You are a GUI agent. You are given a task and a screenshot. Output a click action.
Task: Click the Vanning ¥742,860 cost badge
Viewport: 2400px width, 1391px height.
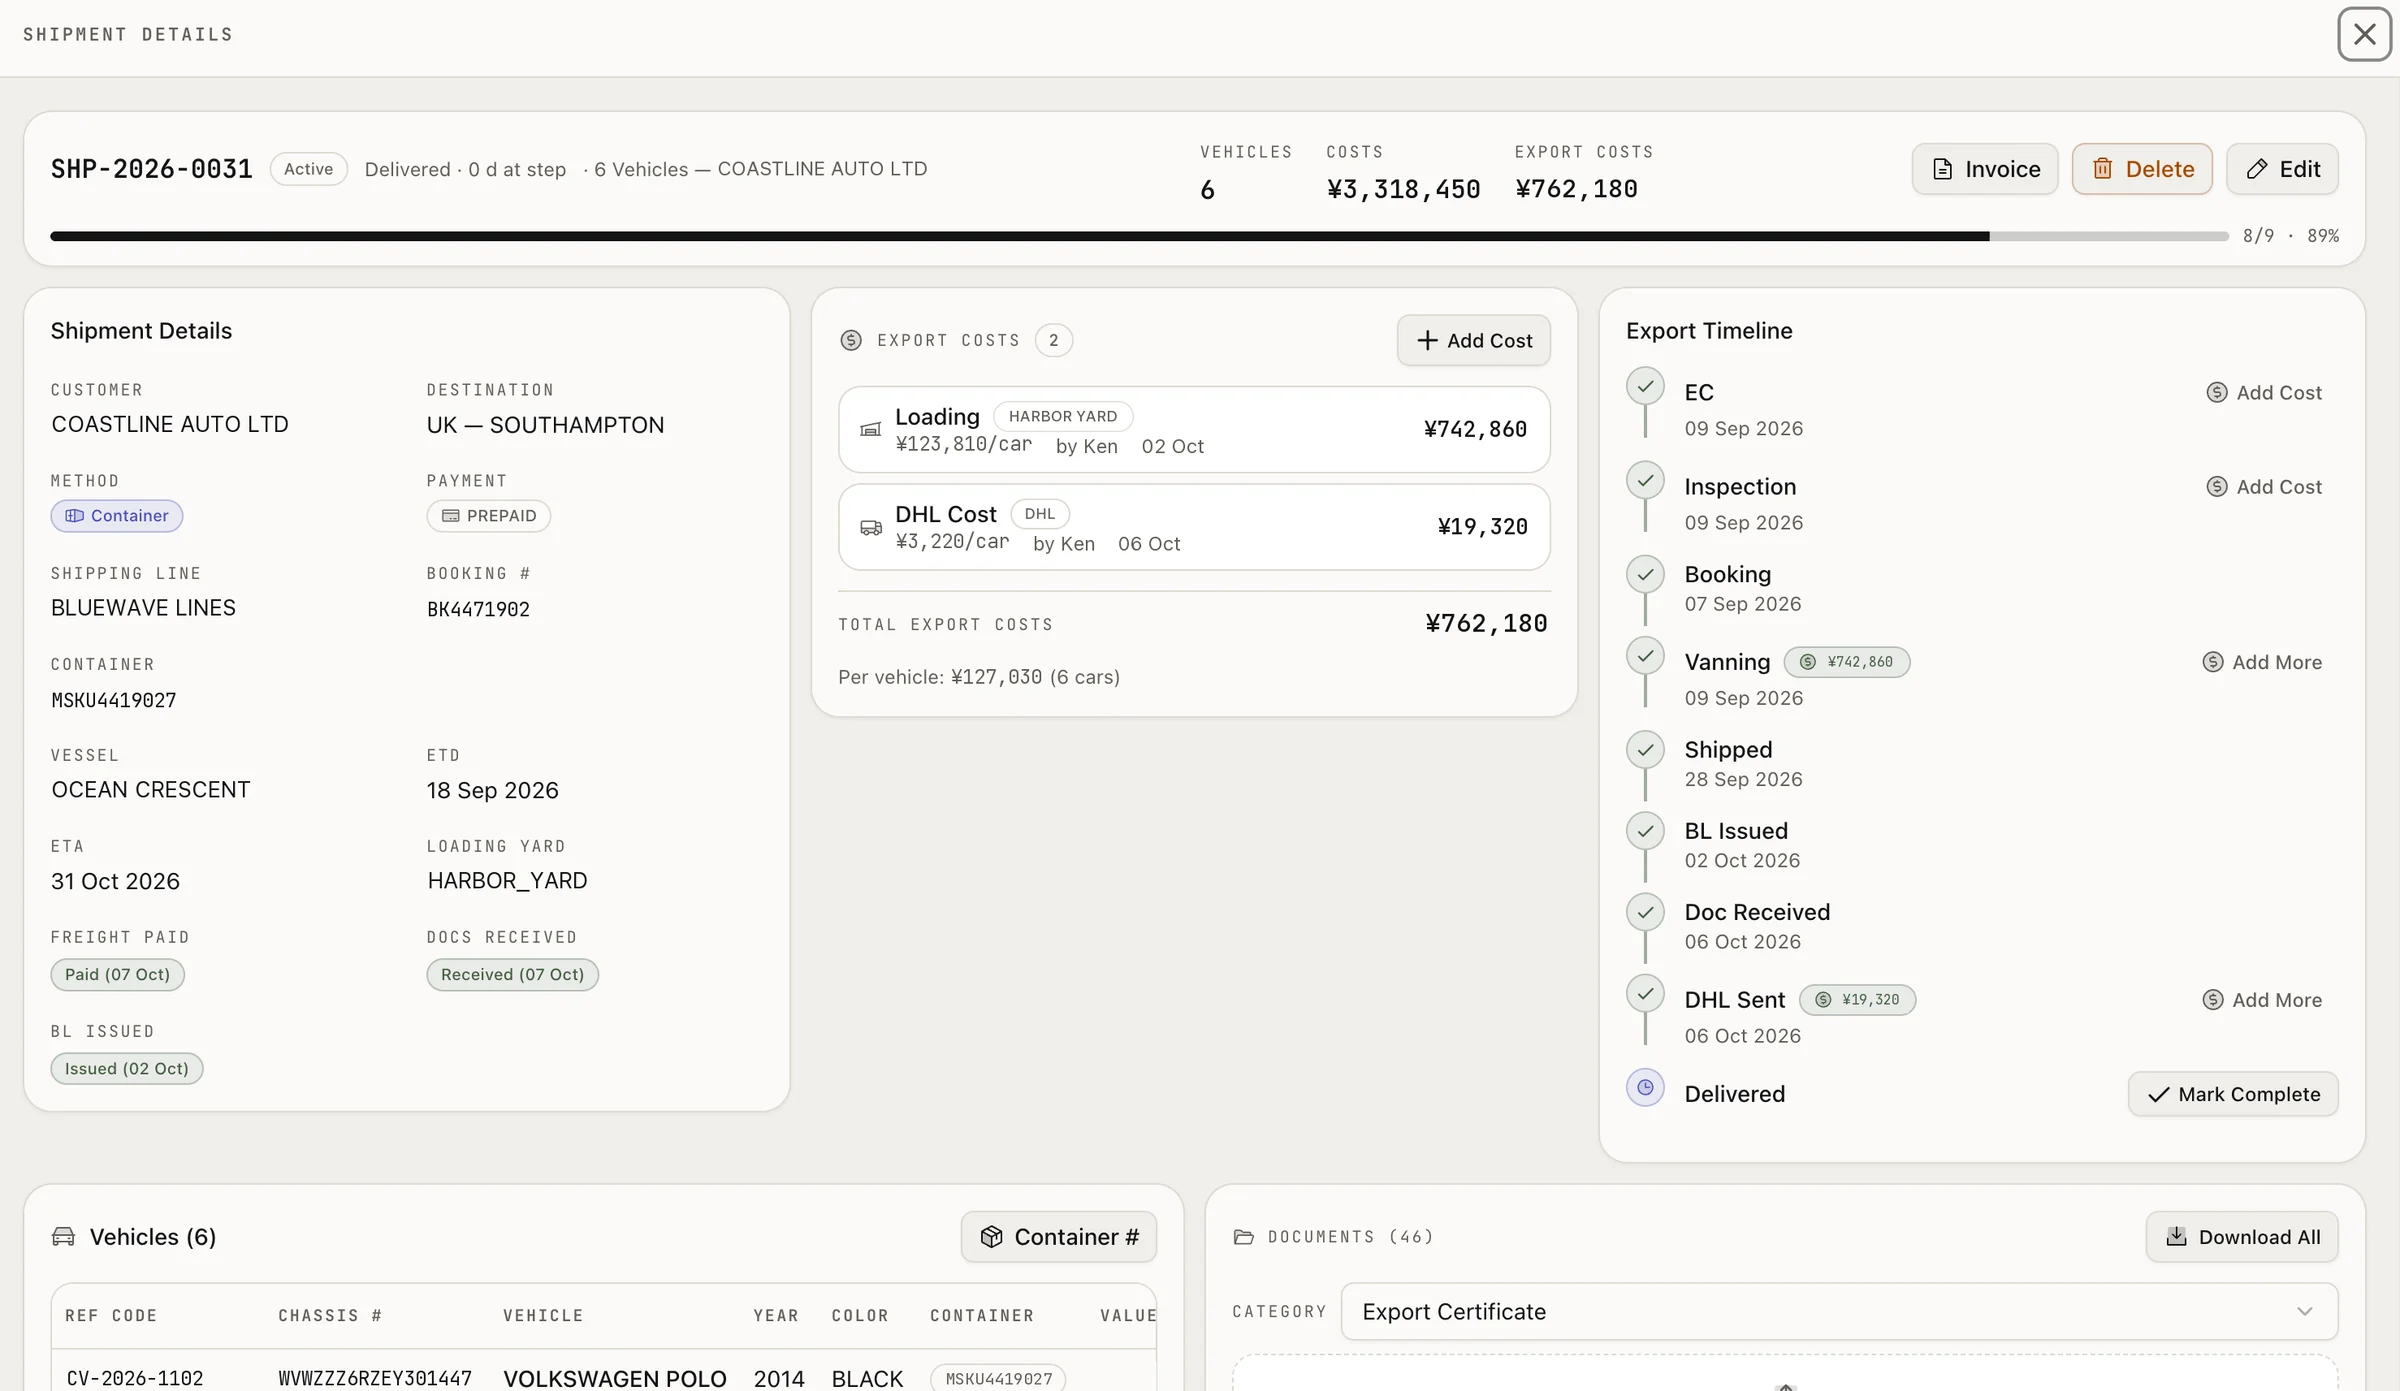coord(1847,662)
